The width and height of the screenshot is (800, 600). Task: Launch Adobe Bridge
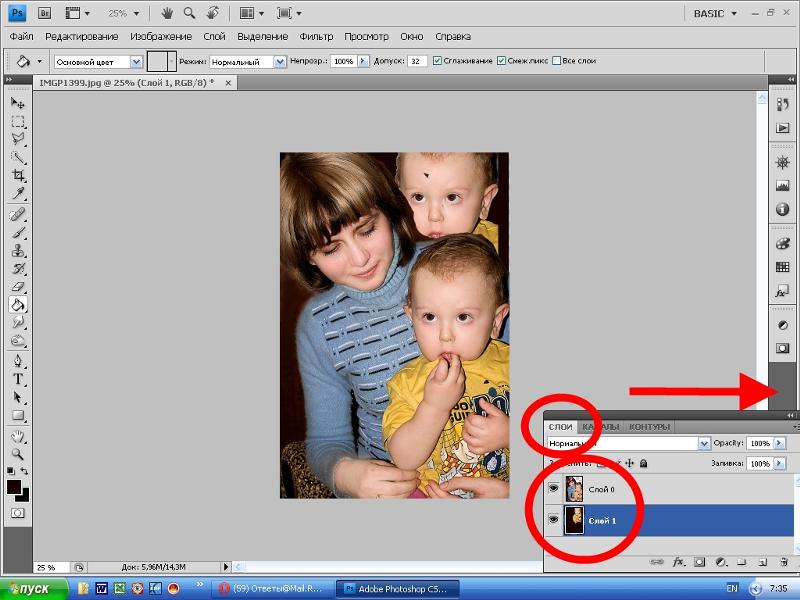44,13
